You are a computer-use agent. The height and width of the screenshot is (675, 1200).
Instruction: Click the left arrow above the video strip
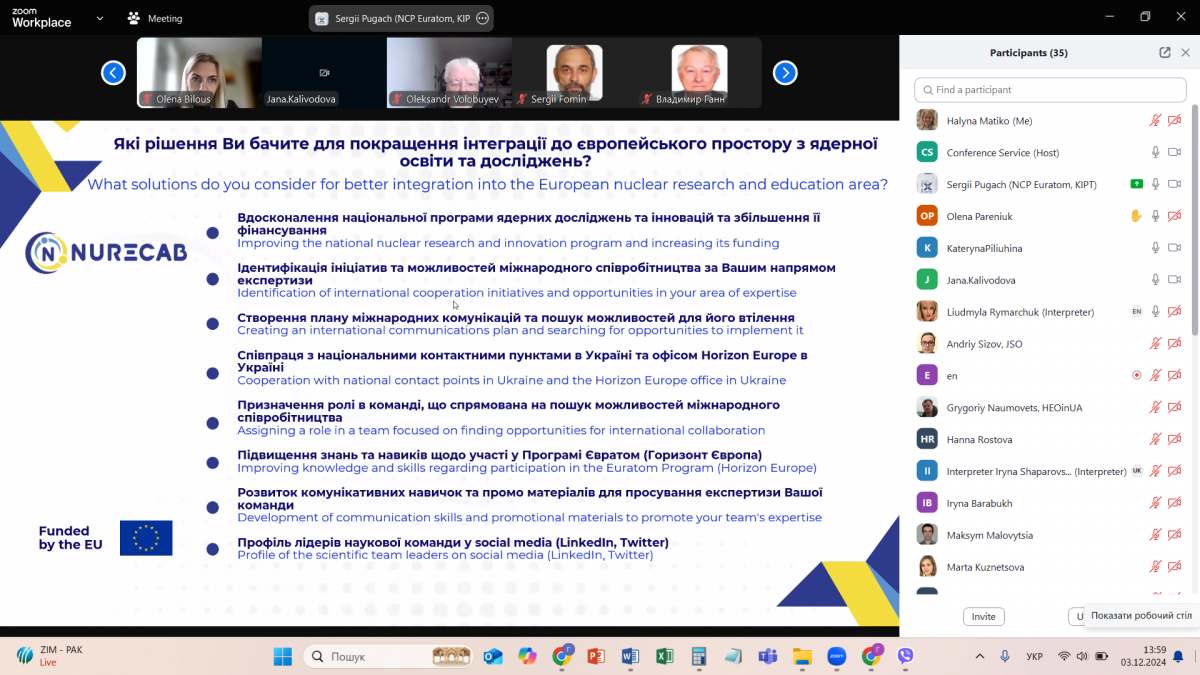113,72
